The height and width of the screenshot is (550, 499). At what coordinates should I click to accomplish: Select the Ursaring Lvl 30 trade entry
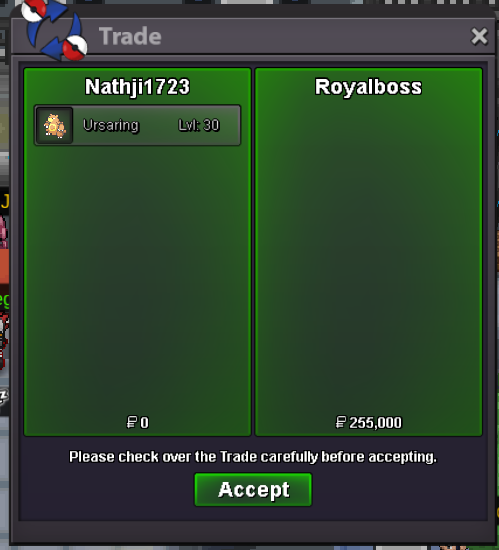tap(137, 125)
